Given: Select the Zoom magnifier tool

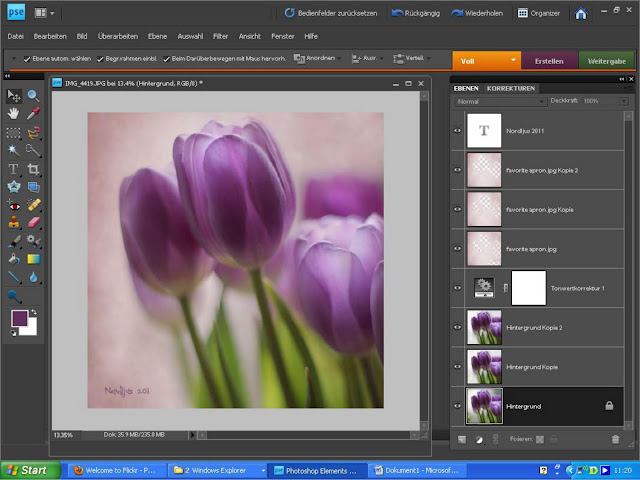Looking at the screenshot, I should [33, 96].
